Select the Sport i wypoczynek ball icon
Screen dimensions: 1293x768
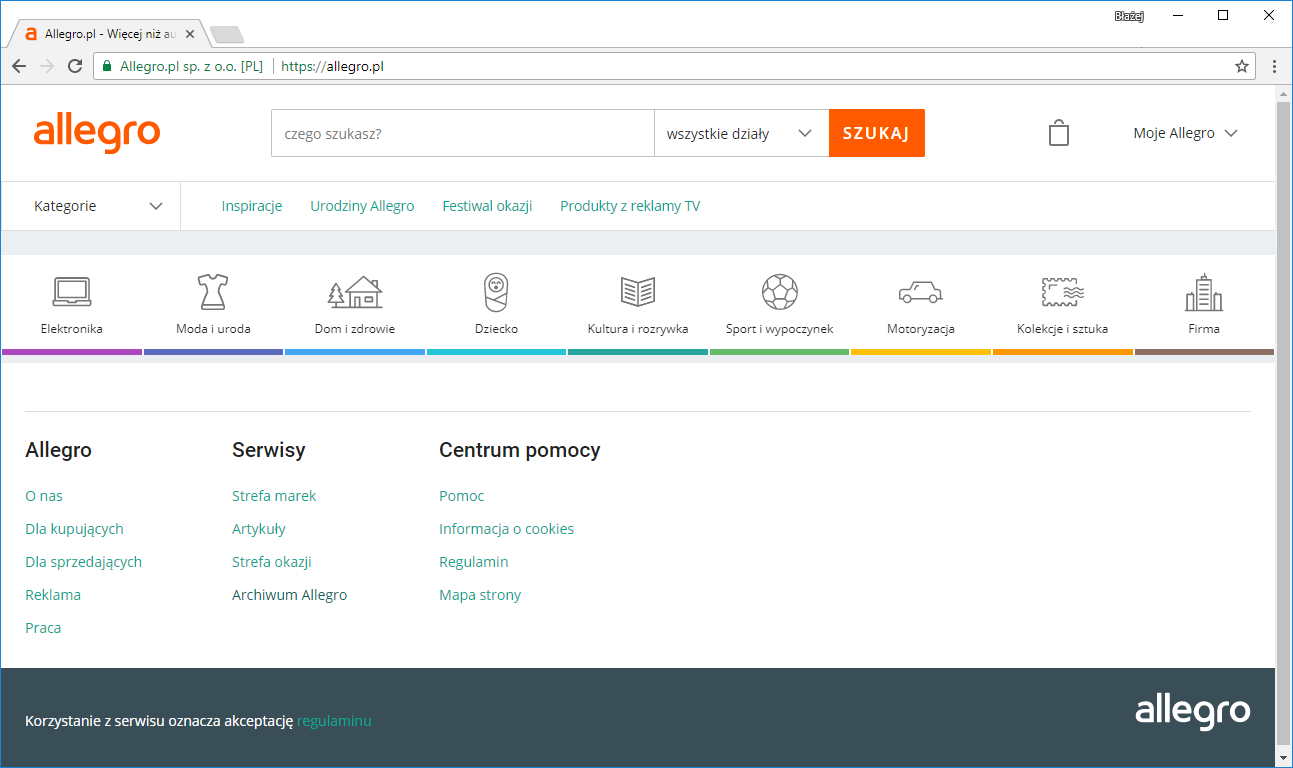pos(780,292)
